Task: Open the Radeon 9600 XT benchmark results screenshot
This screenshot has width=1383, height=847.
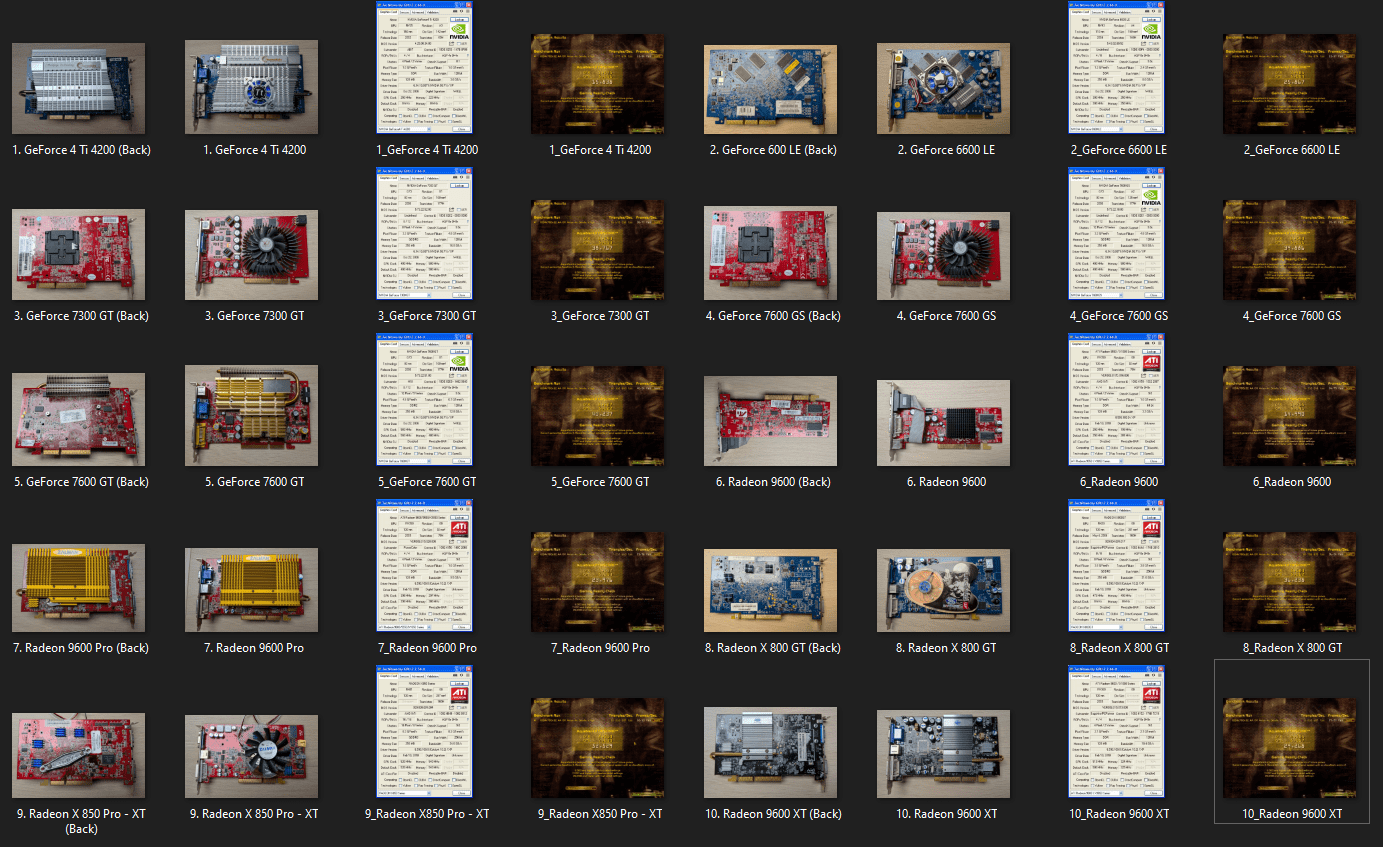Action: click(x=1289, y=748)
